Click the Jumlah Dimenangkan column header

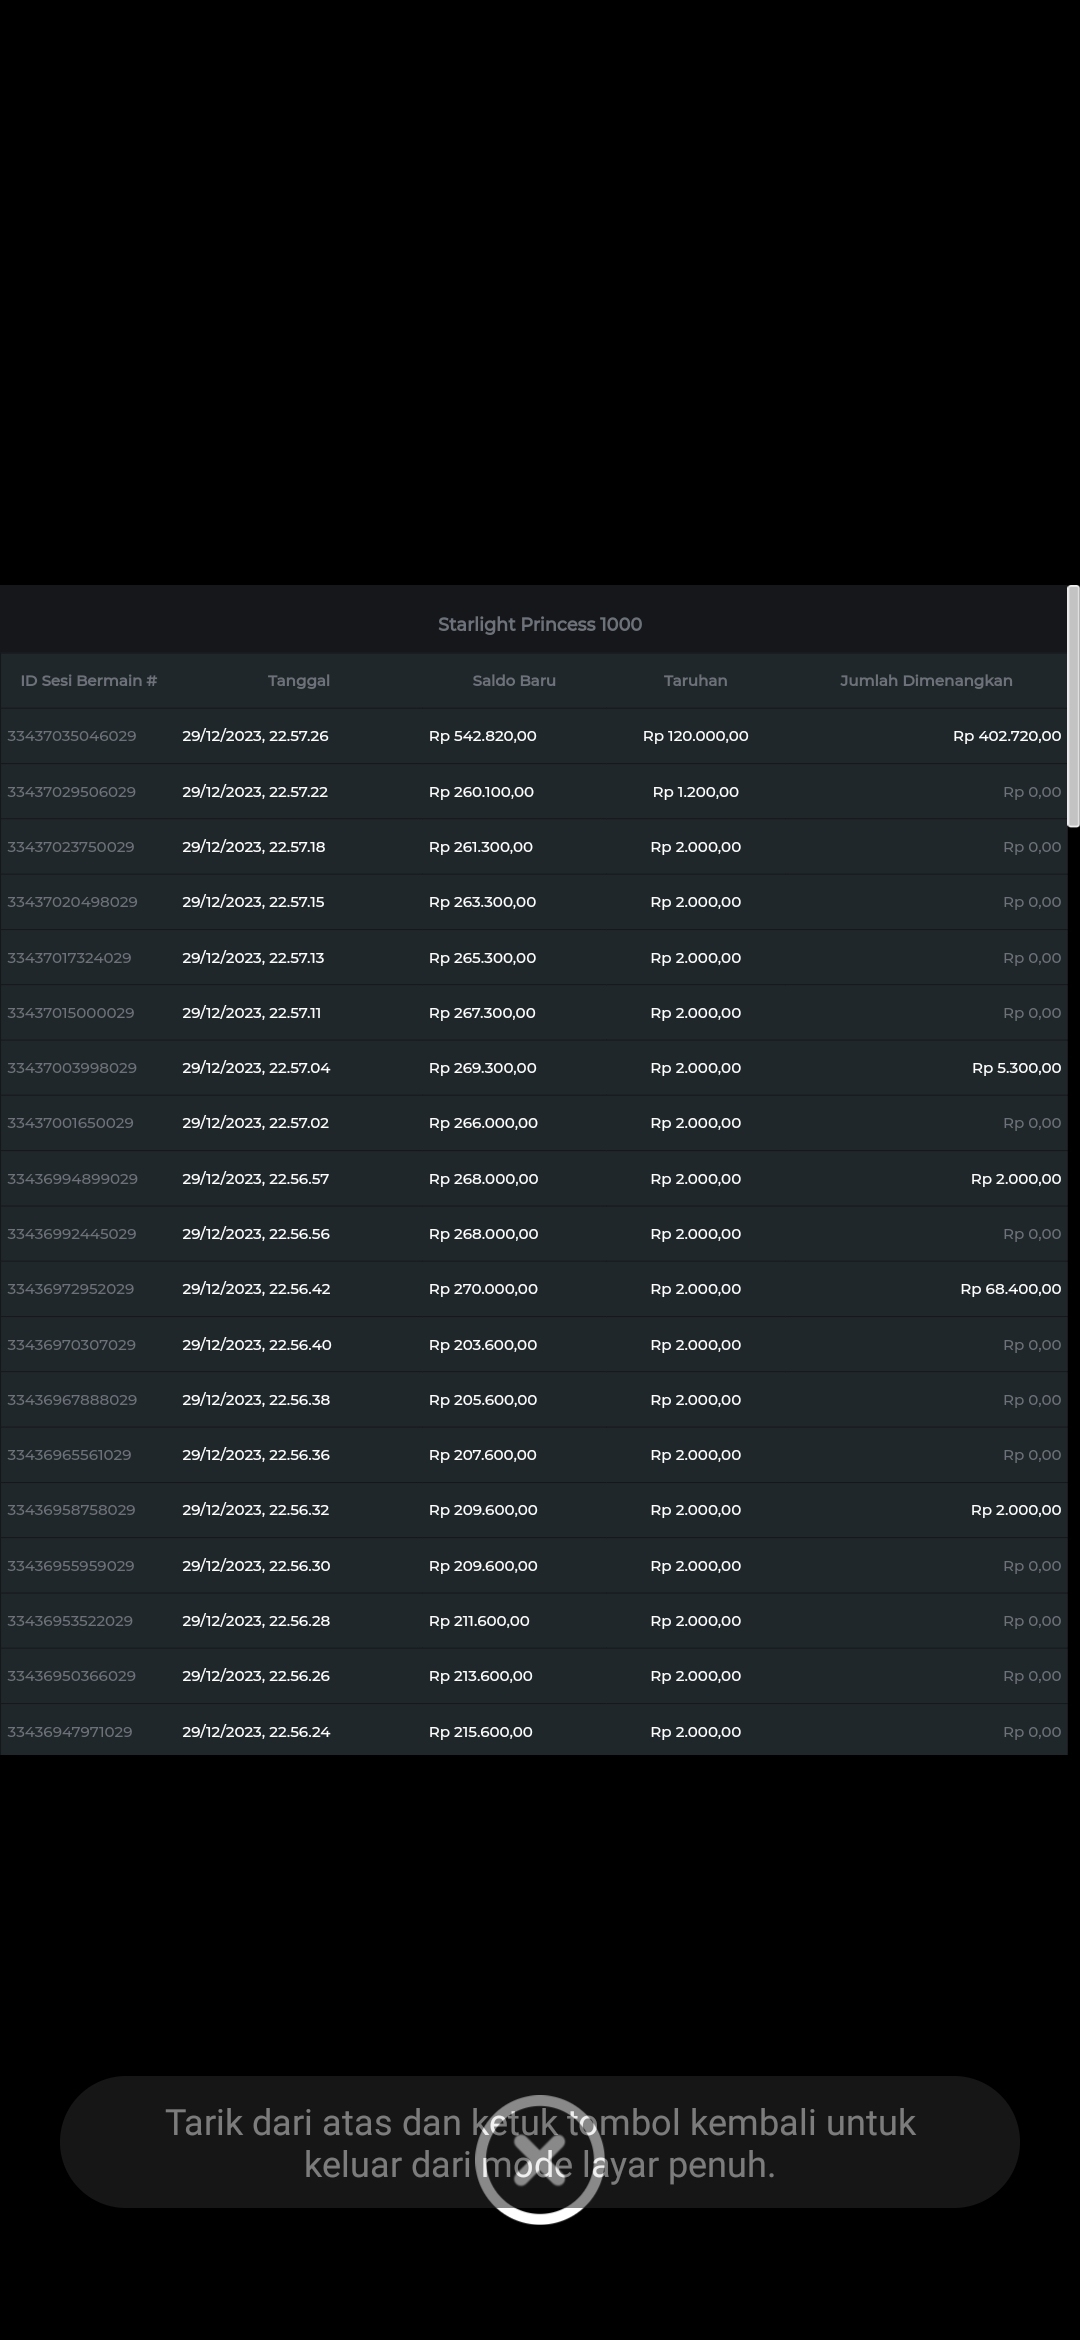(925, 681)
